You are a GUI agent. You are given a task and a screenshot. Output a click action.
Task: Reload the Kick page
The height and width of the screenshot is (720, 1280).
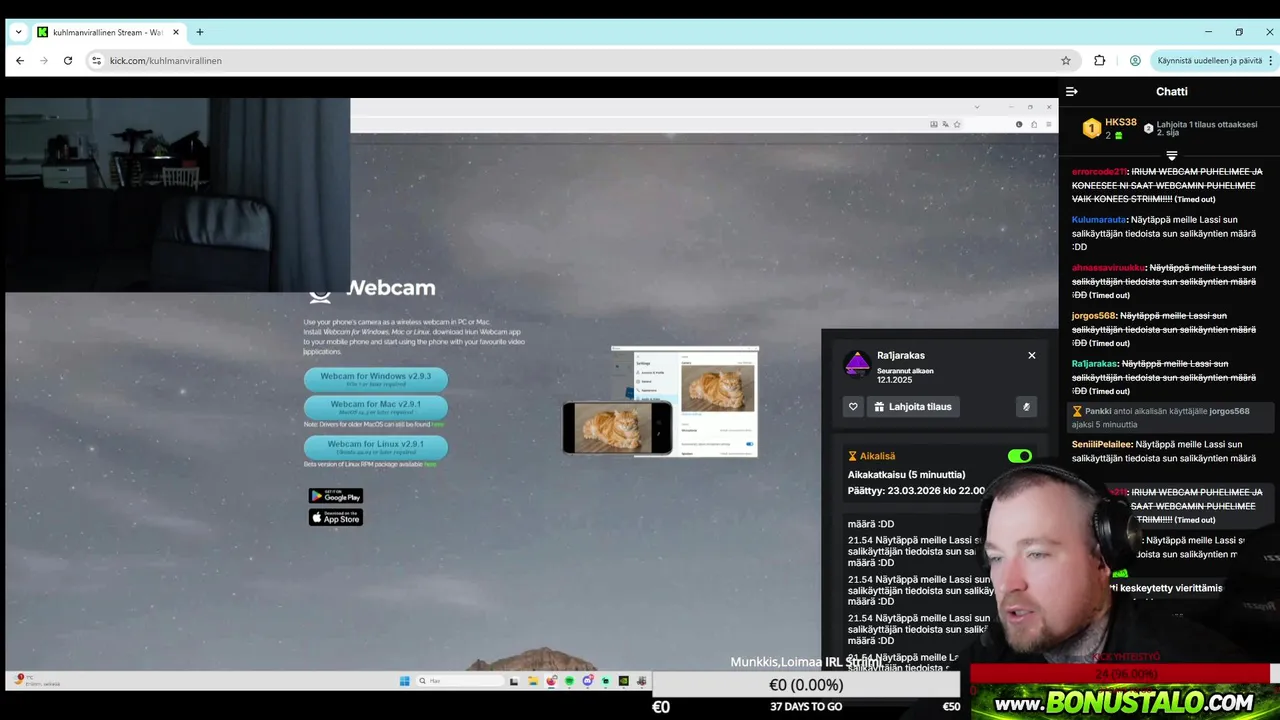click(x=68, y=61)
